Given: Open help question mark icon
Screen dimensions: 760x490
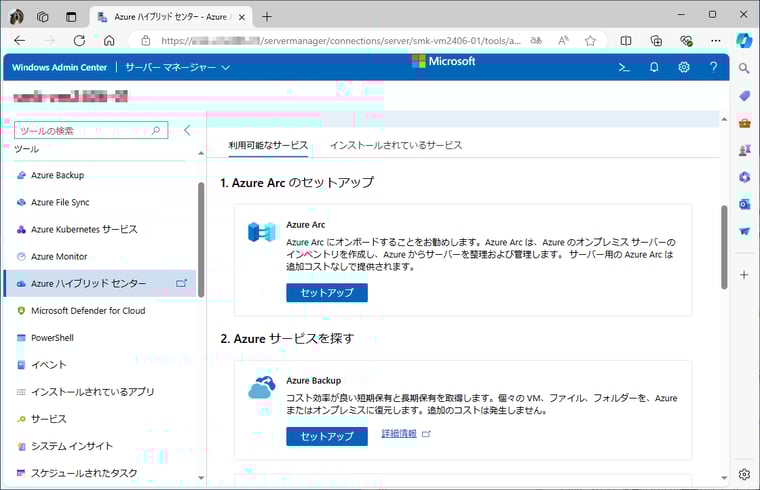Looking at the screenshot, I should (x=713, y=67).
